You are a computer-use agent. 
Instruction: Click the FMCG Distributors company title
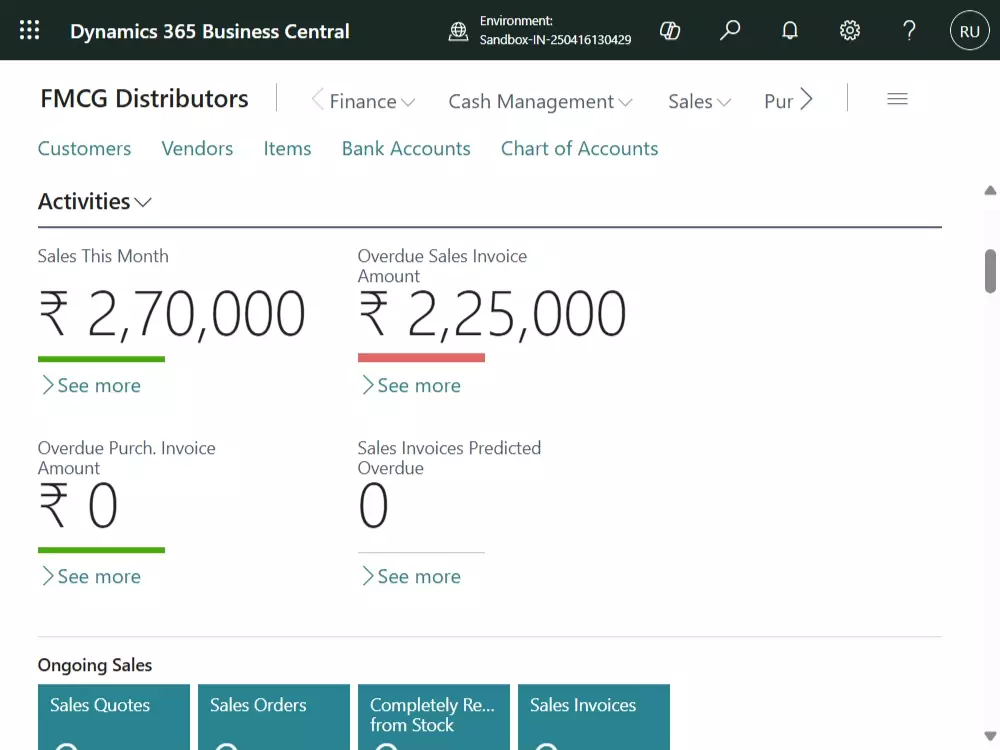pyautogui.click(x=144, y=99)
